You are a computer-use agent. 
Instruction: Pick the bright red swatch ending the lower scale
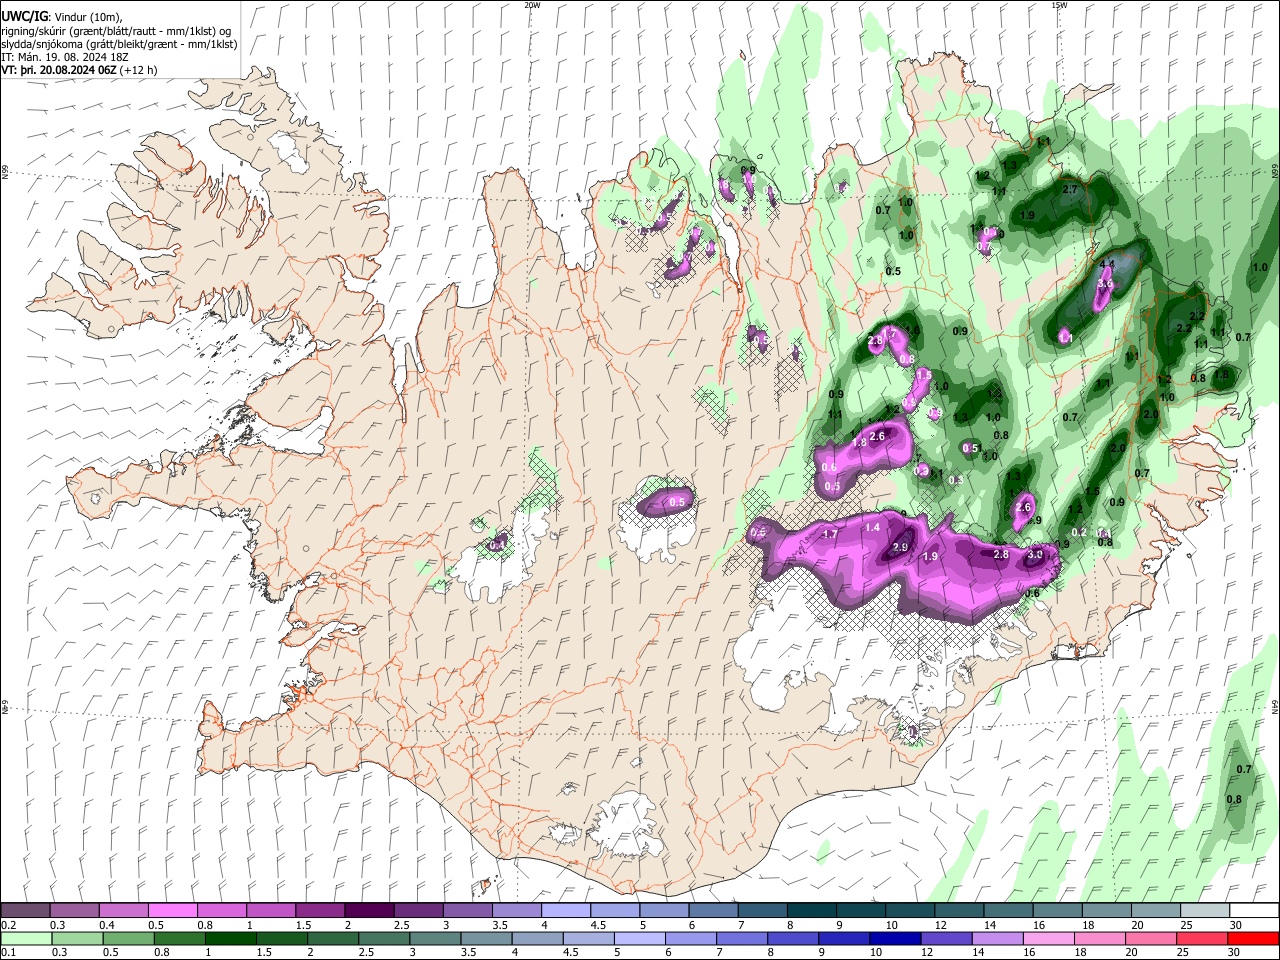[x=1253, y=938]
